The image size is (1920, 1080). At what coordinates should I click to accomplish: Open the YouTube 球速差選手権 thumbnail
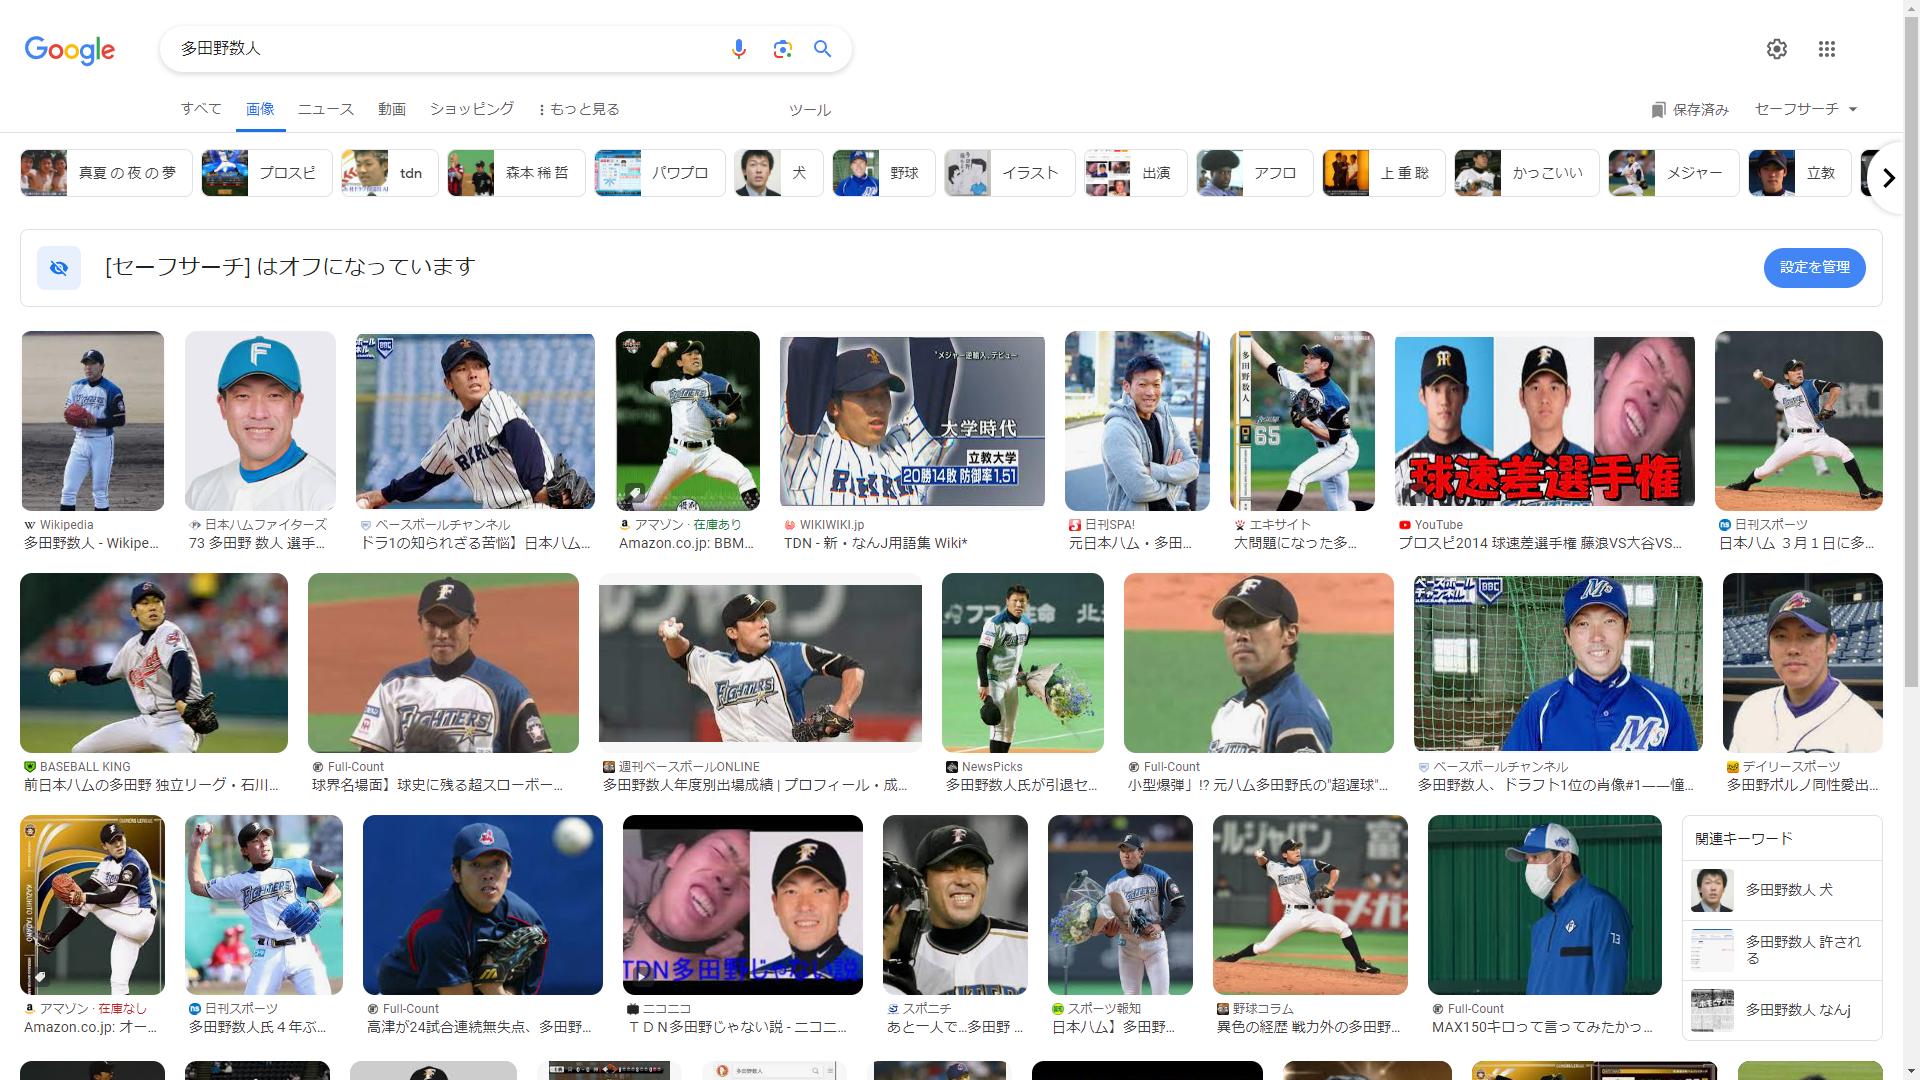tap(1544, 421)
